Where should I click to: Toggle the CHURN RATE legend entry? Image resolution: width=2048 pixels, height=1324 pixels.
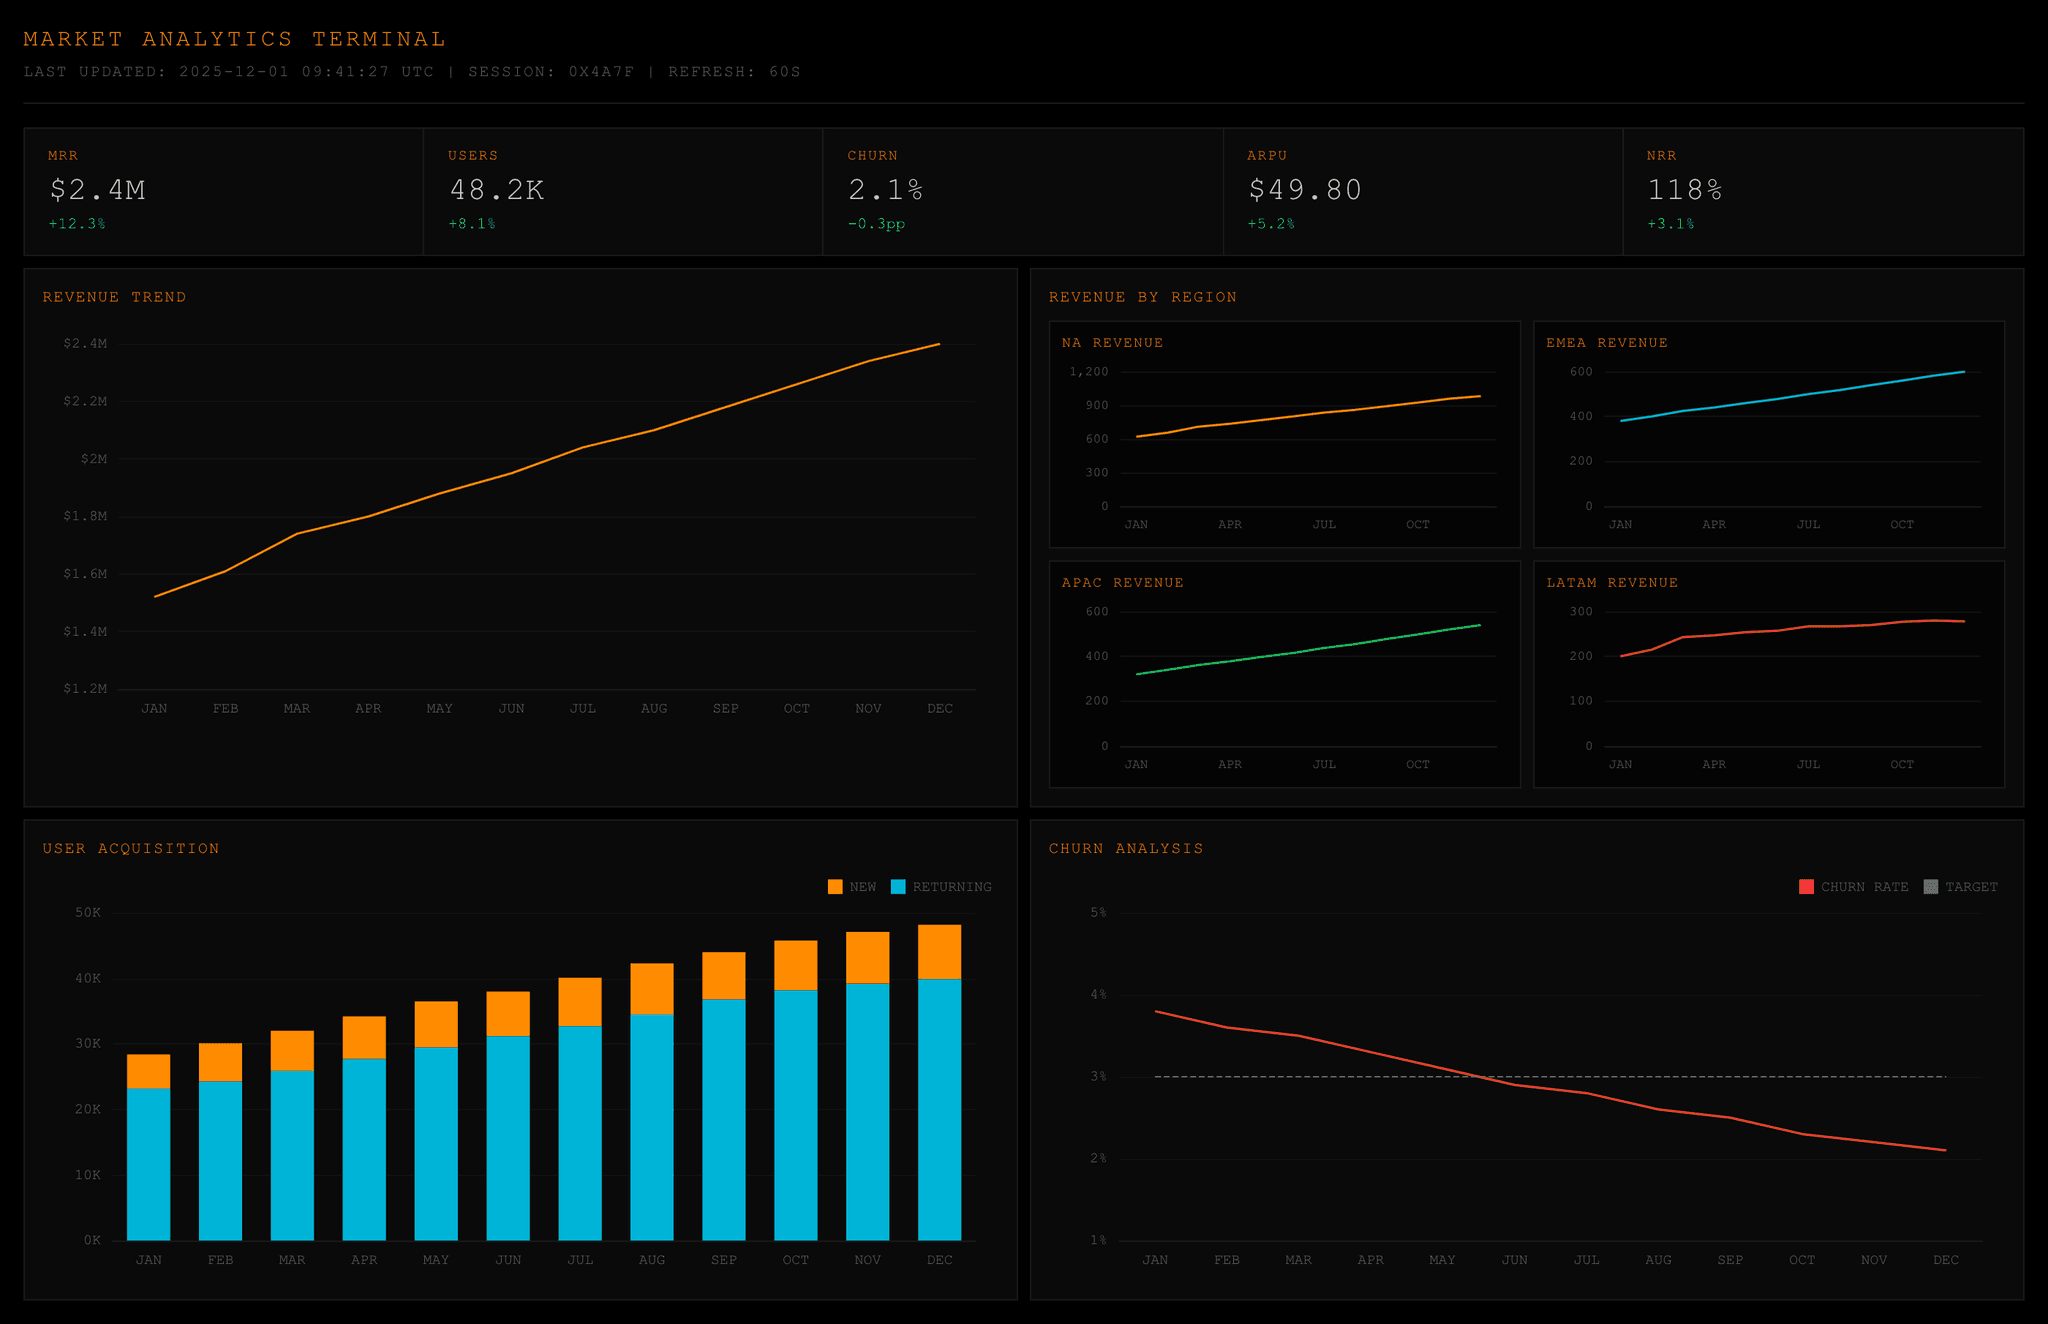(1853, 887)
